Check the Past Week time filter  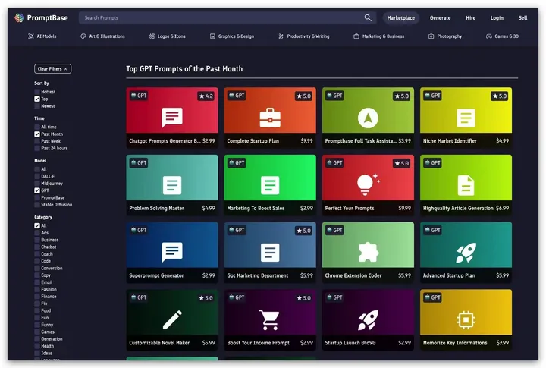pyautogui.click(x=37, y=141)
